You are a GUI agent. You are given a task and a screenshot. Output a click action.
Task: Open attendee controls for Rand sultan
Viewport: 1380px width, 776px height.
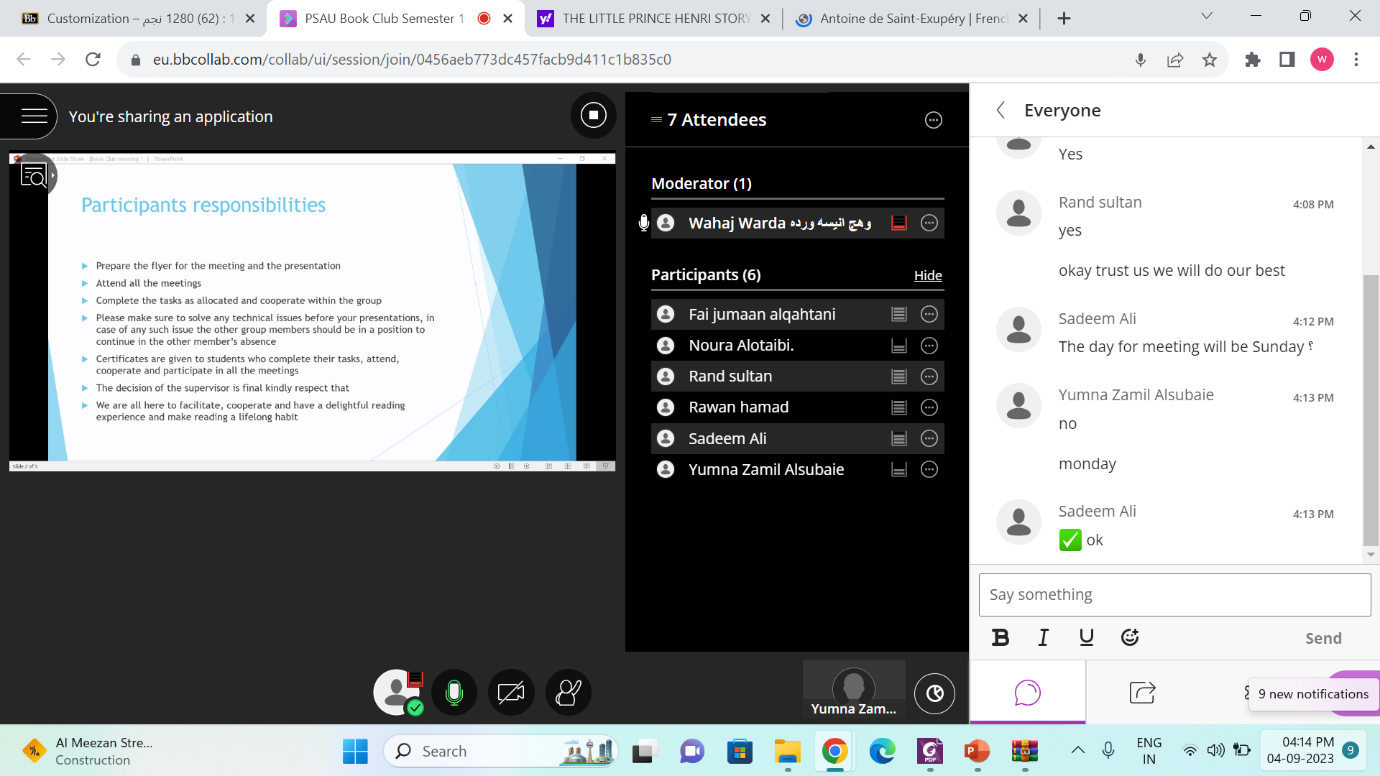coord(929,377)
